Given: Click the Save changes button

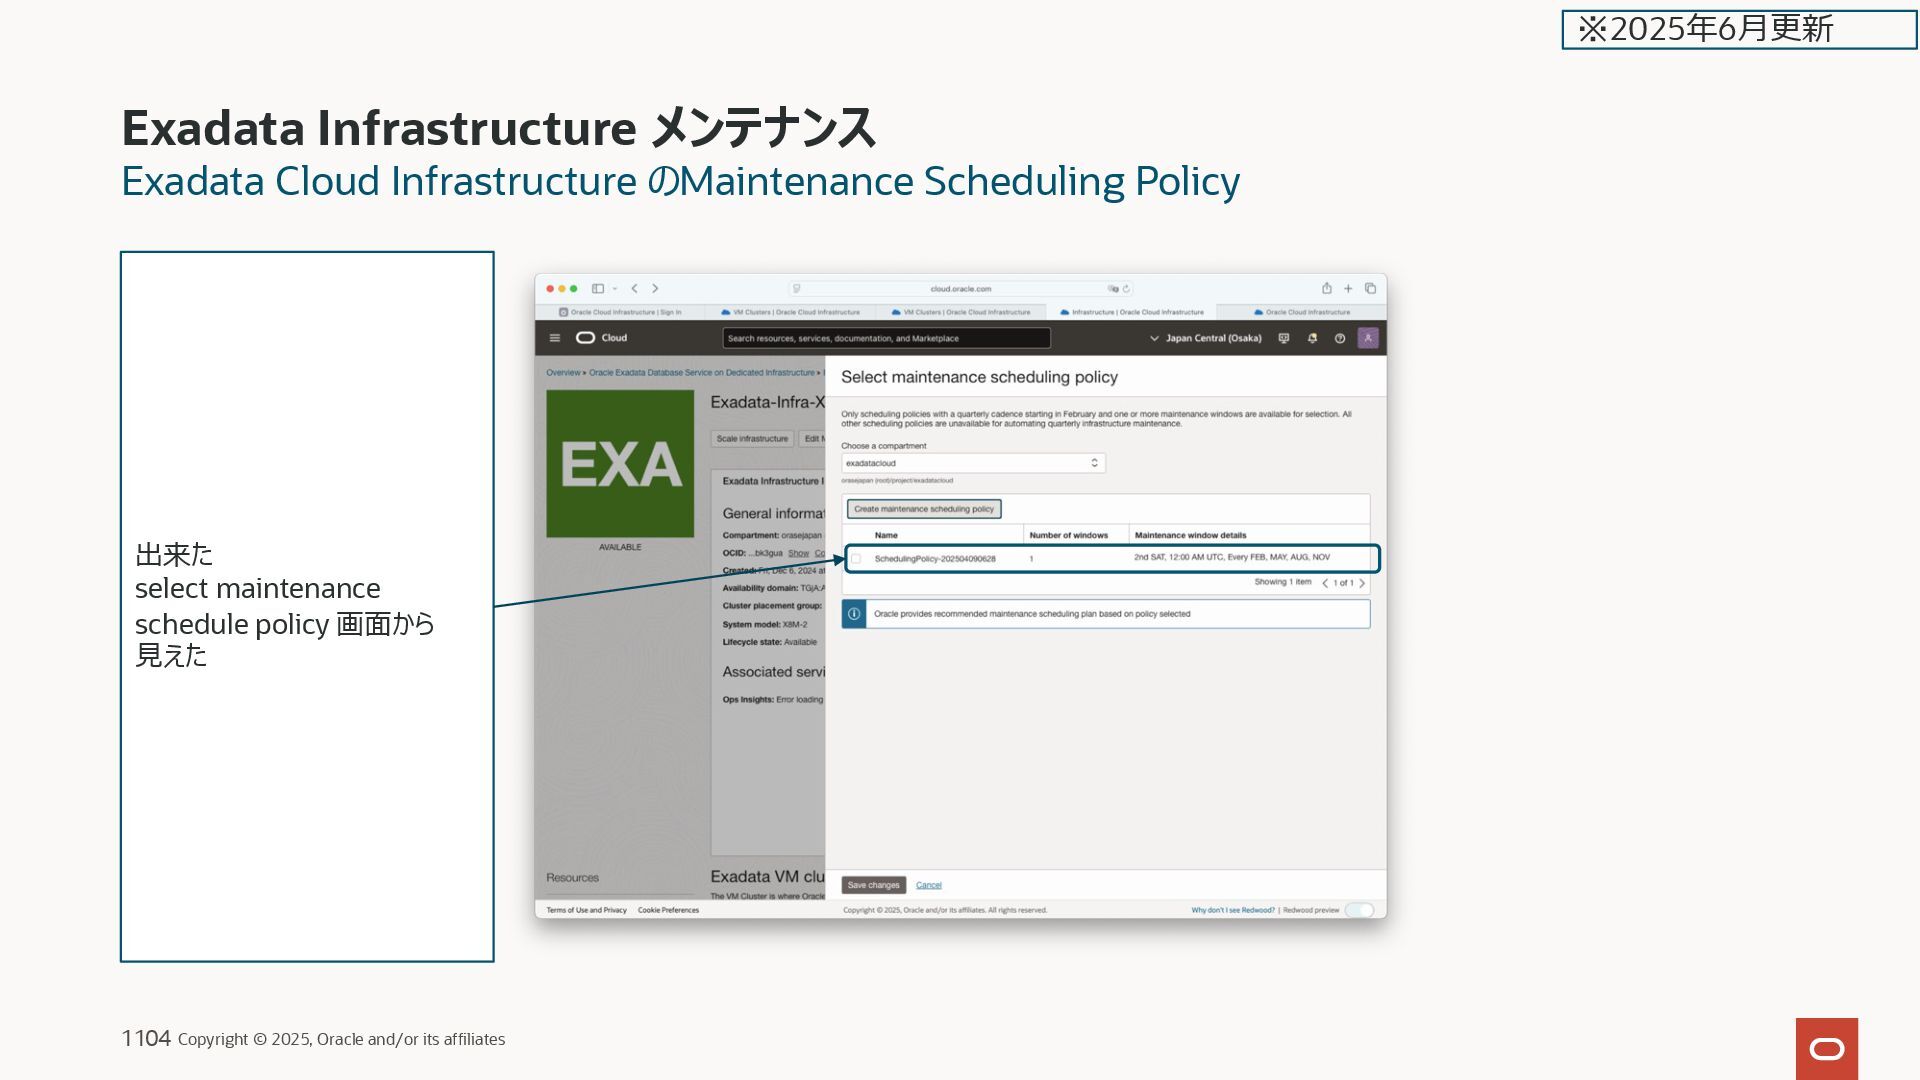Looking at the screenshot, I should coord(873,885).
